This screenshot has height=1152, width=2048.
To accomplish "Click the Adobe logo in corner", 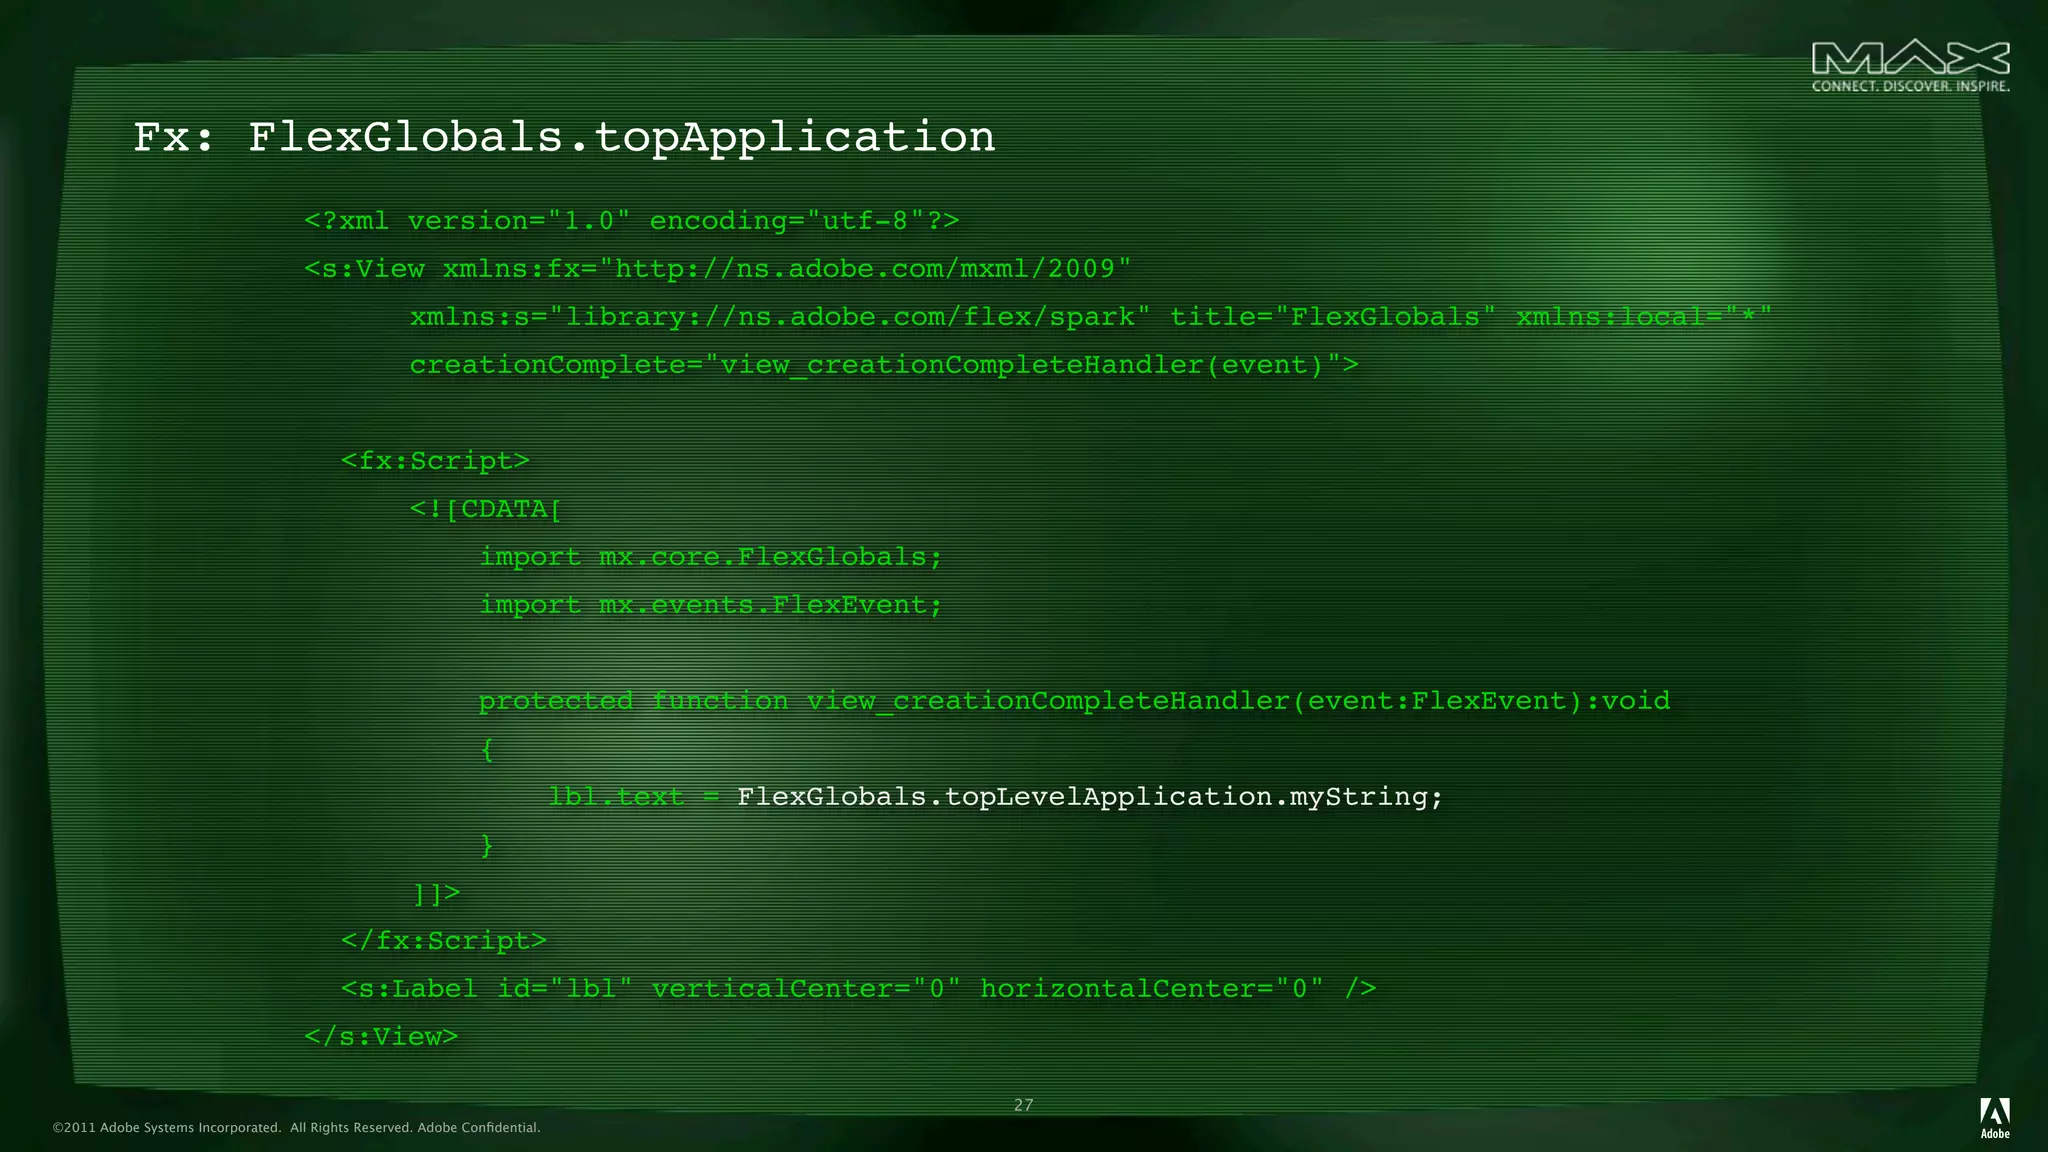I will pyautogui.click(x=1995, y=1118).
